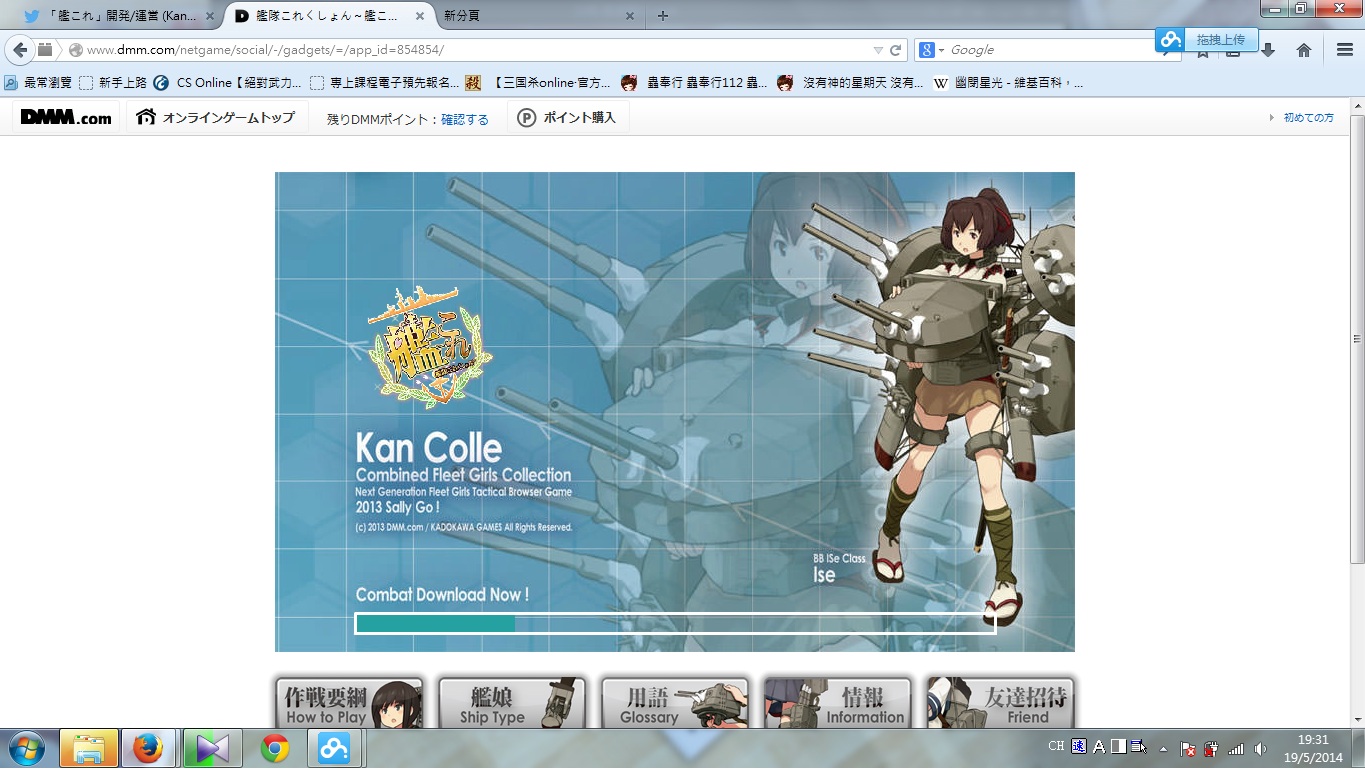The image size is (1365, 772).
Task: Click the page vertical scrollbar
Action: (1357, 340)
